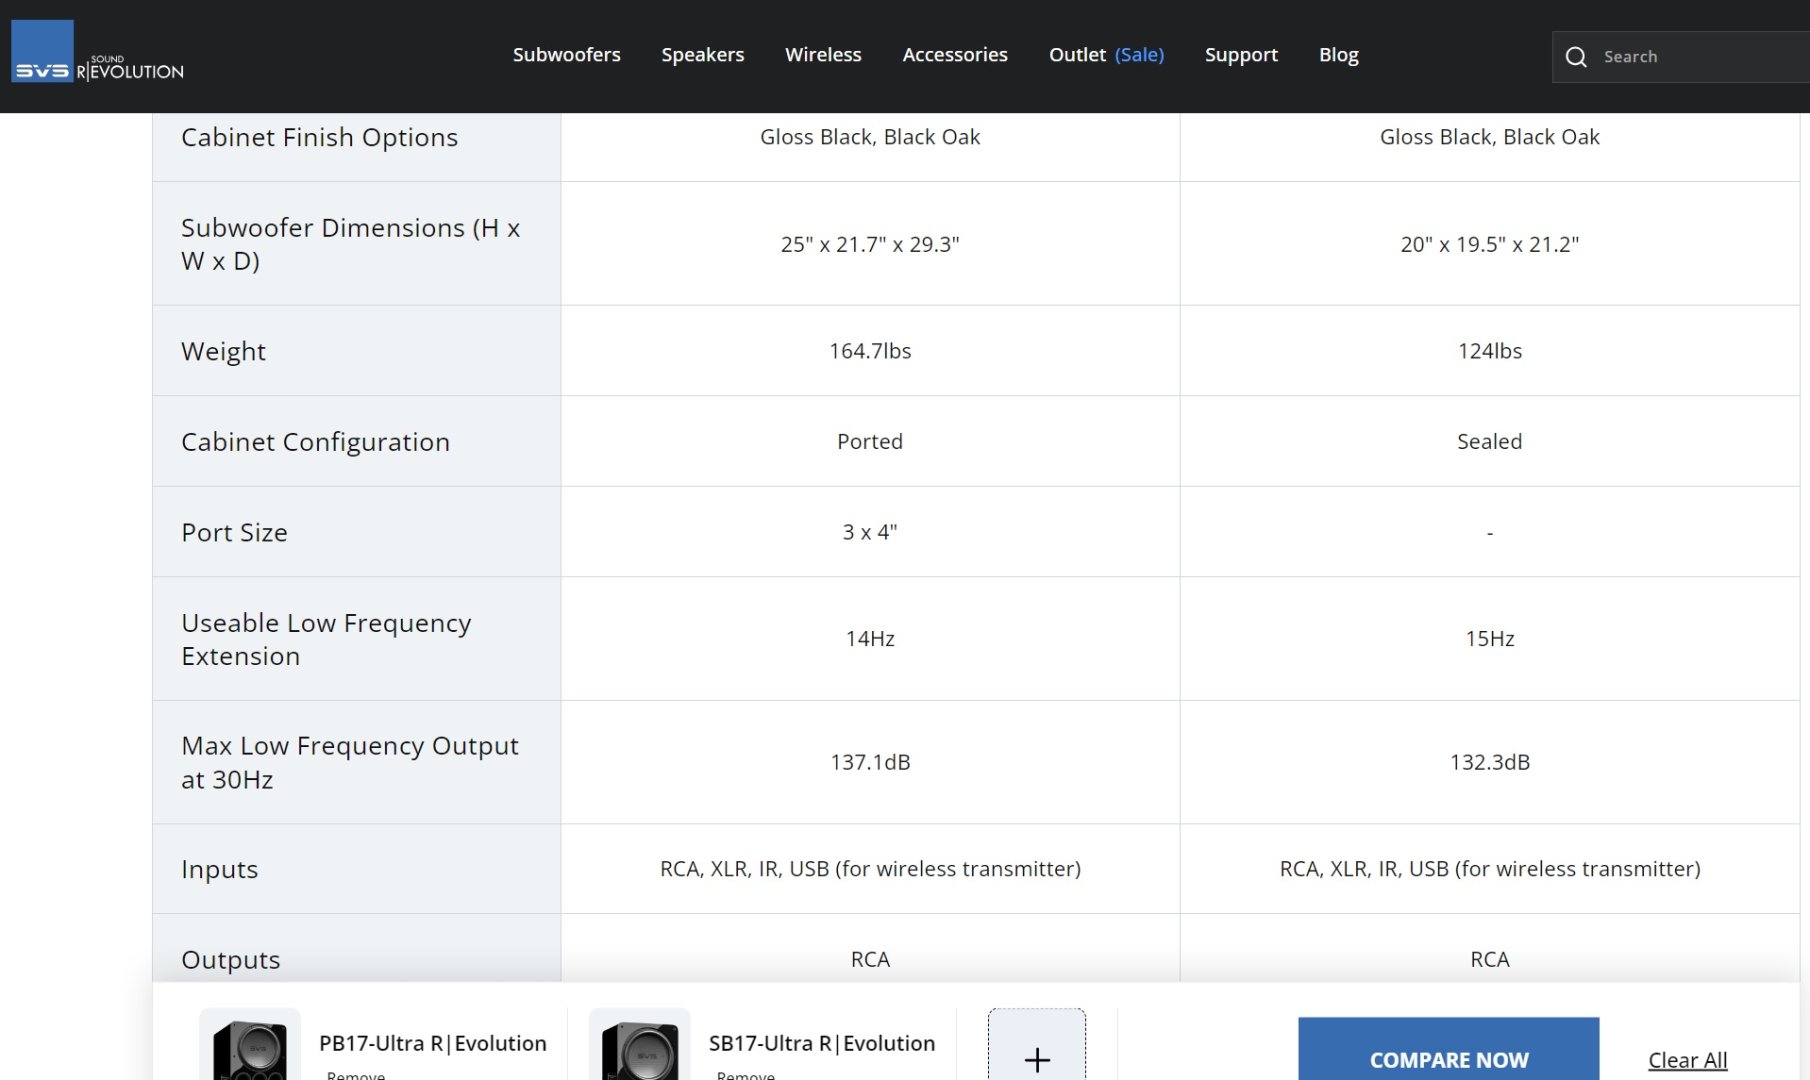
Task: Select the Sealed configuration cell
Action: pos(1490,441)
